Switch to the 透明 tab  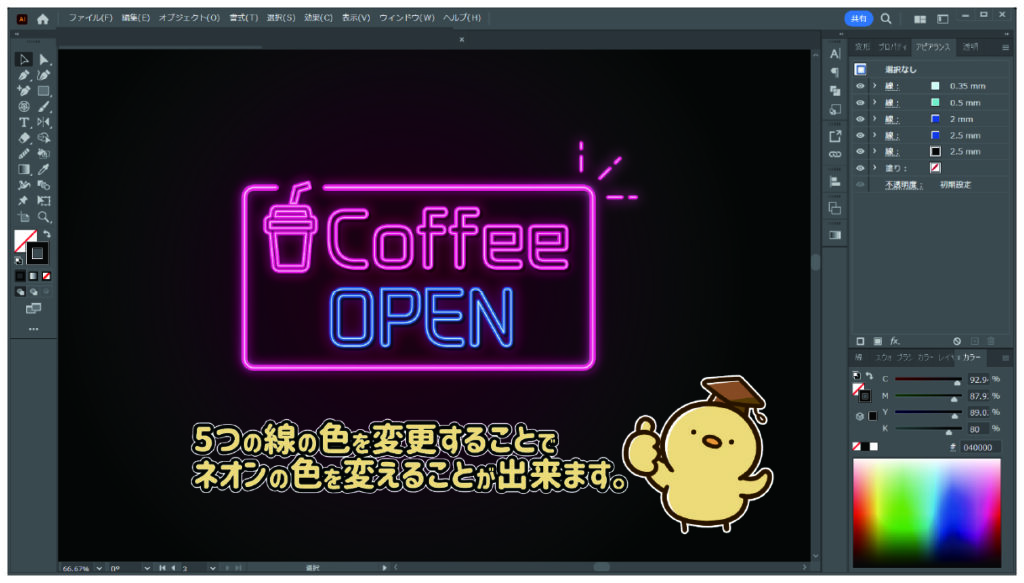[970, 47]
